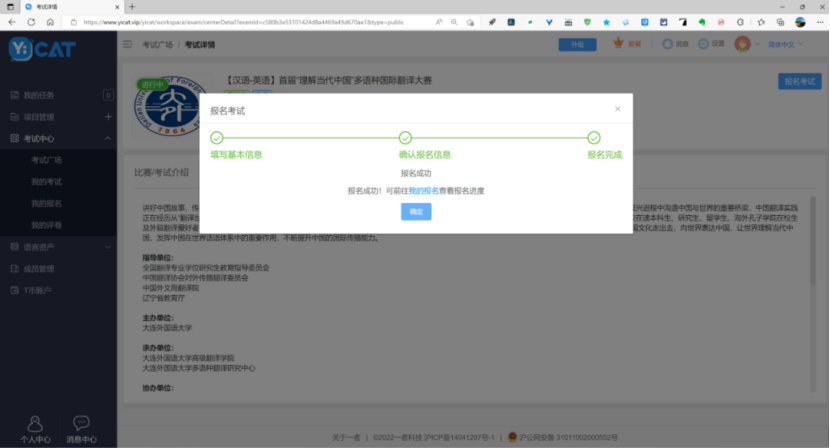Viewport: 830px width, 448px height.
Task: Click the blue 确定 button in dialog
Action: click(416, 211)
